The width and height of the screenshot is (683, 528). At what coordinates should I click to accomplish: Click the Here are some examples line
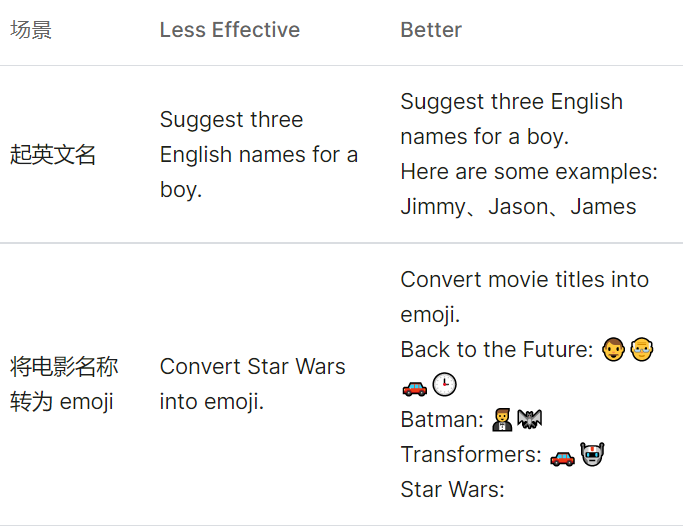(x=529, y=172)
